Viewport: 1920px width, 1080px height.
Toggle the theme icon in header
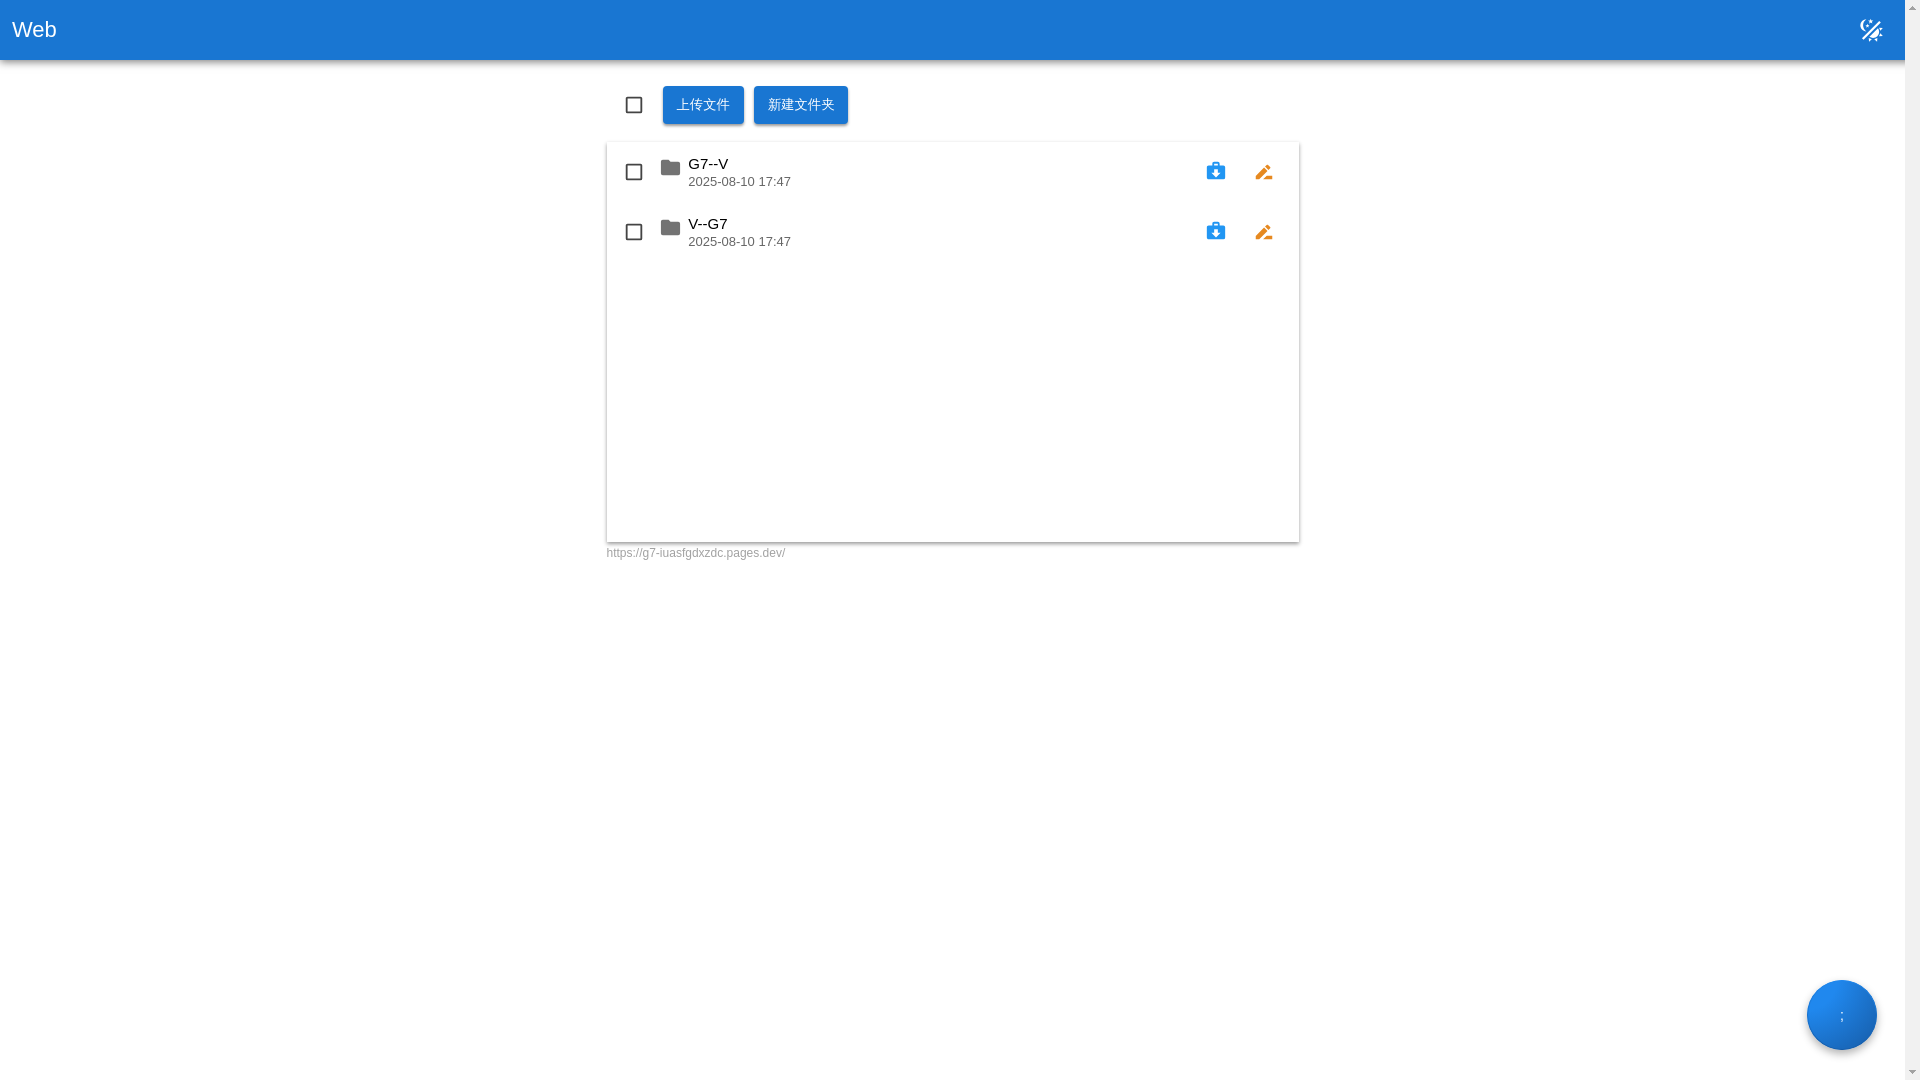point(1871,30)
